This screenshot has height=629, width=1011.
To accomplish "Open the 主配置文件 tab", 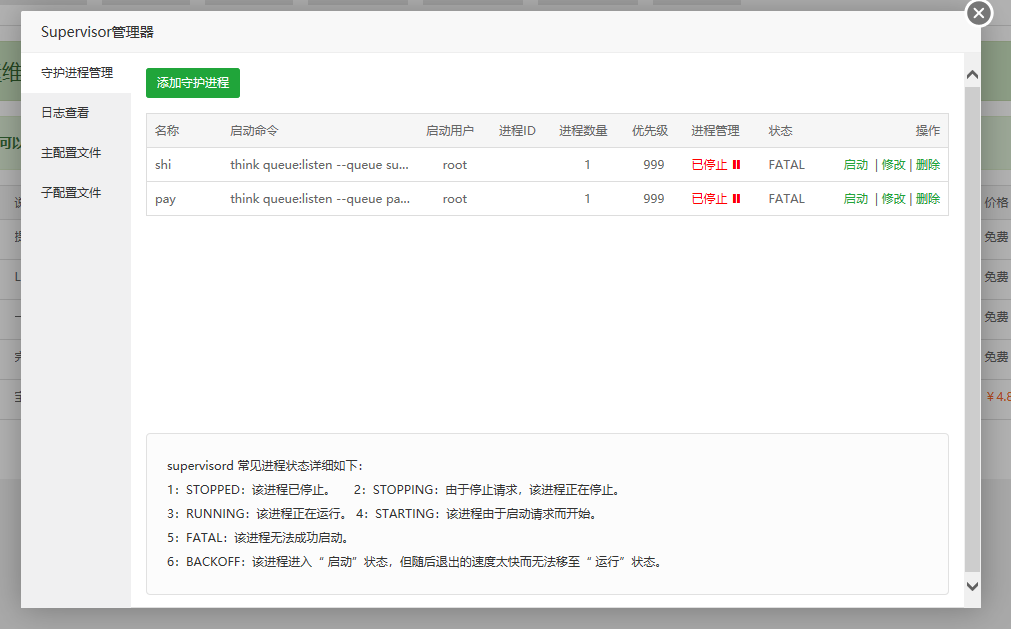I will click(76, 153).
